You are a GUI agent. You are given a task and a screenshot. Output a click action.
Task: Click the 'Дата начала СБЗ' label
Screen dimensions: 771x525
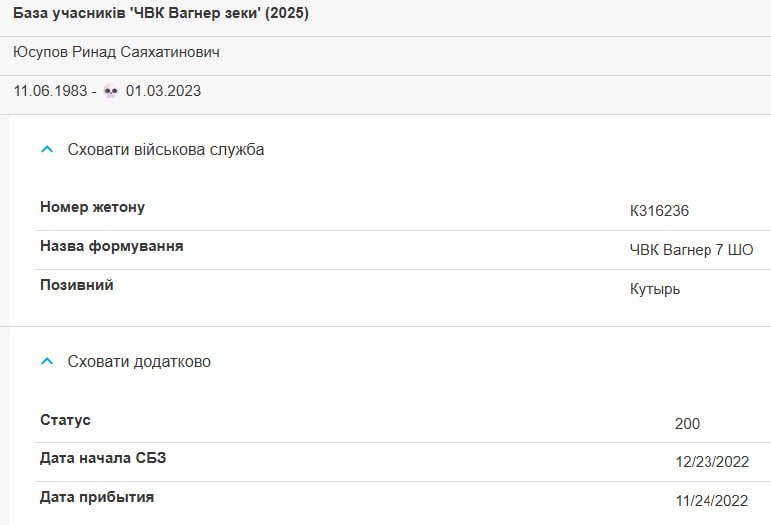point(103,458)
